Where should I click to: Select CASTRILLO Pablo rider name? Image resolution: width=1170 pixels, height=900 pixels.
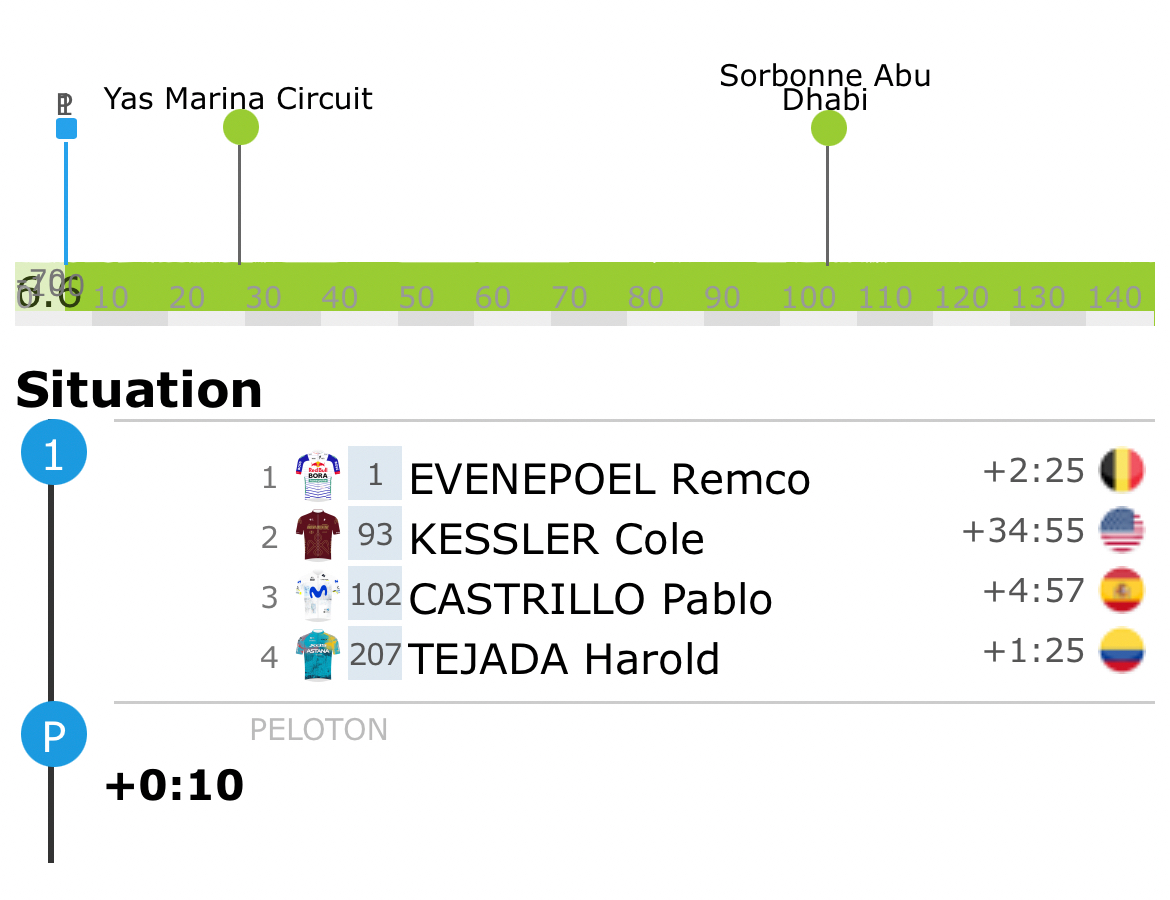pyautogui.click(x=590, y=600)
